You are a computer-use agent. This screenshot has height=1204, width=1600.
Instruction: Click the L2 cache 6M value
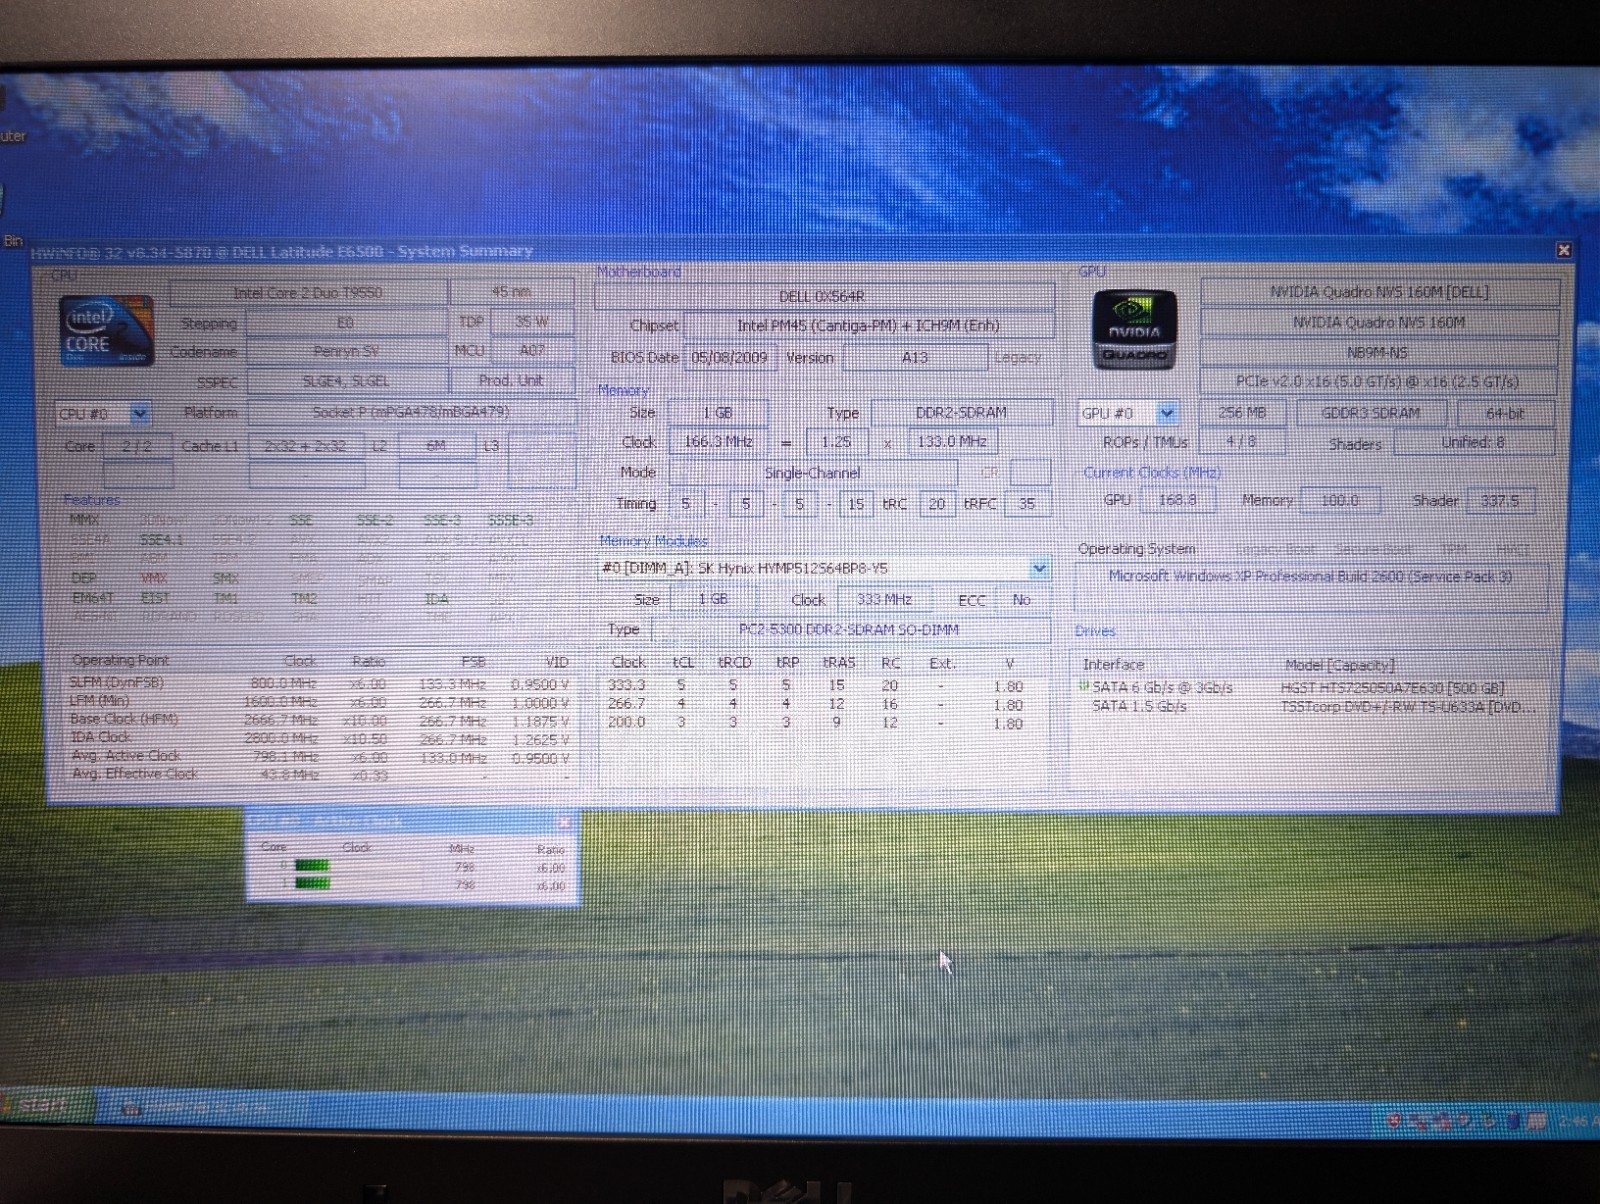[437, 446]
